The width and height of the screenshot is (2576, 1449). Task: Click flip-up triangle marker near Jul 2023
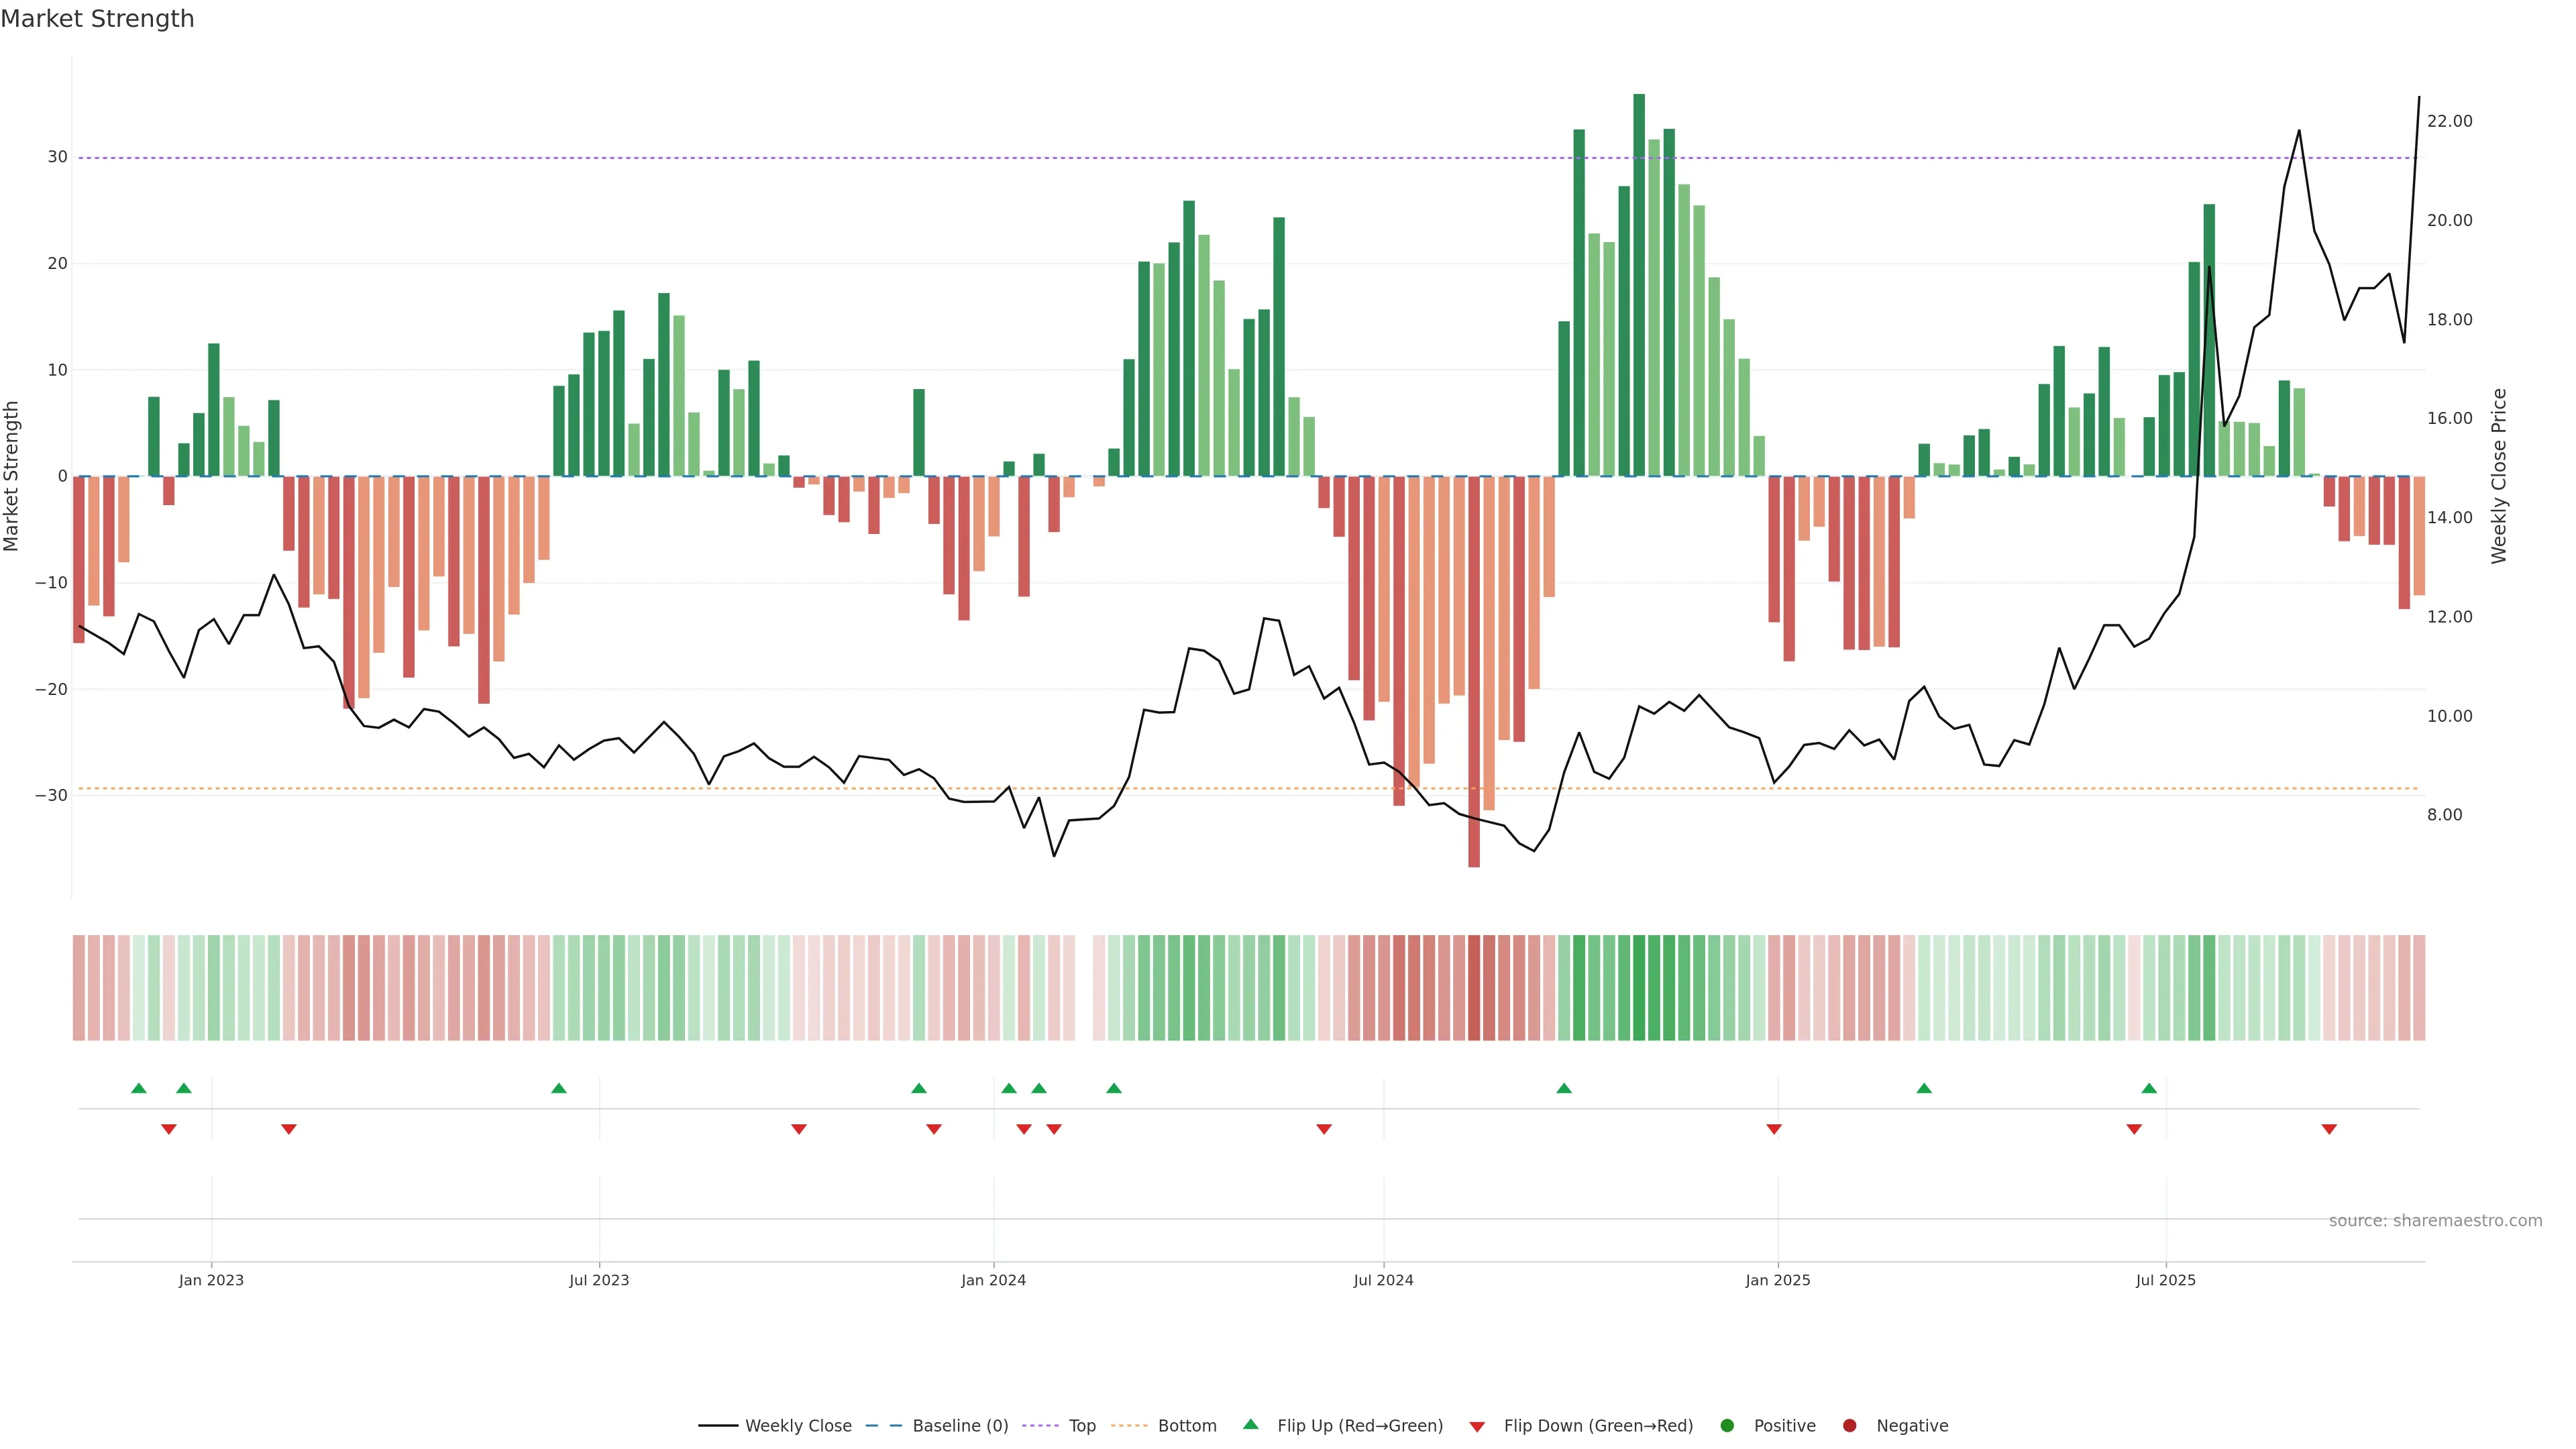click(559, 1088)
